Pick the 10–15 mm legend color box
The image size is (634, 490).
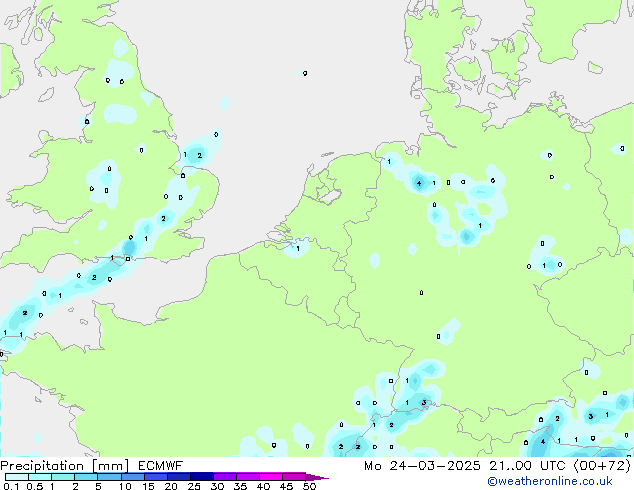click(133, 477)
